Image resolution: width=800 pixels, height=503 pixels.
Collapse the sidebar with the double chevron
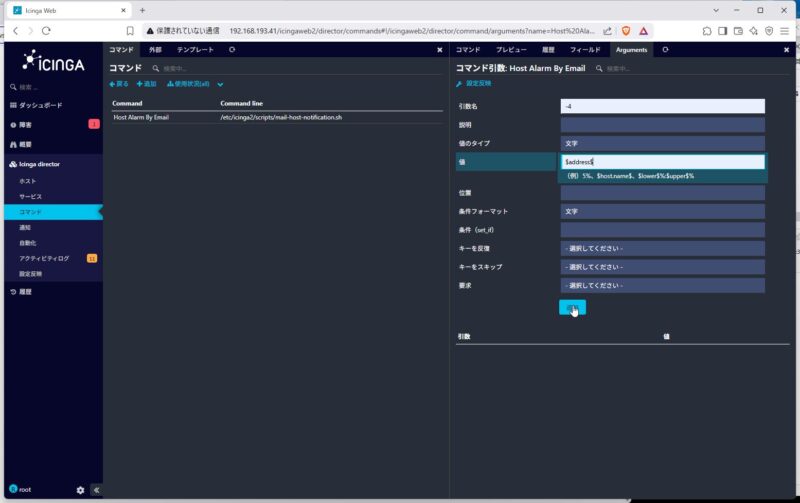tap(96, 490)
